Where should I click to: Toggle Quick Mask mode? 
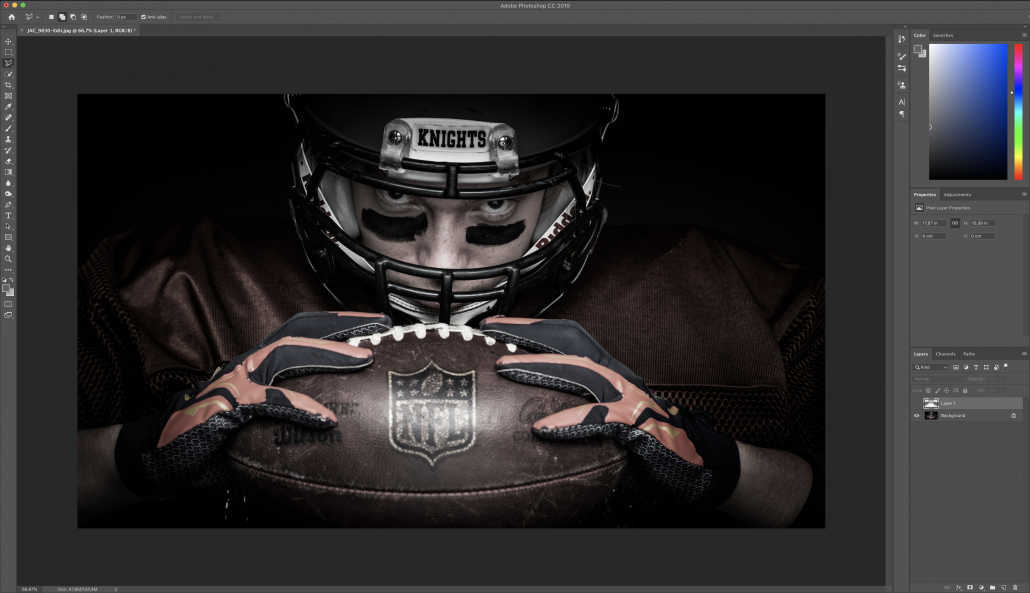coord(9,304)
